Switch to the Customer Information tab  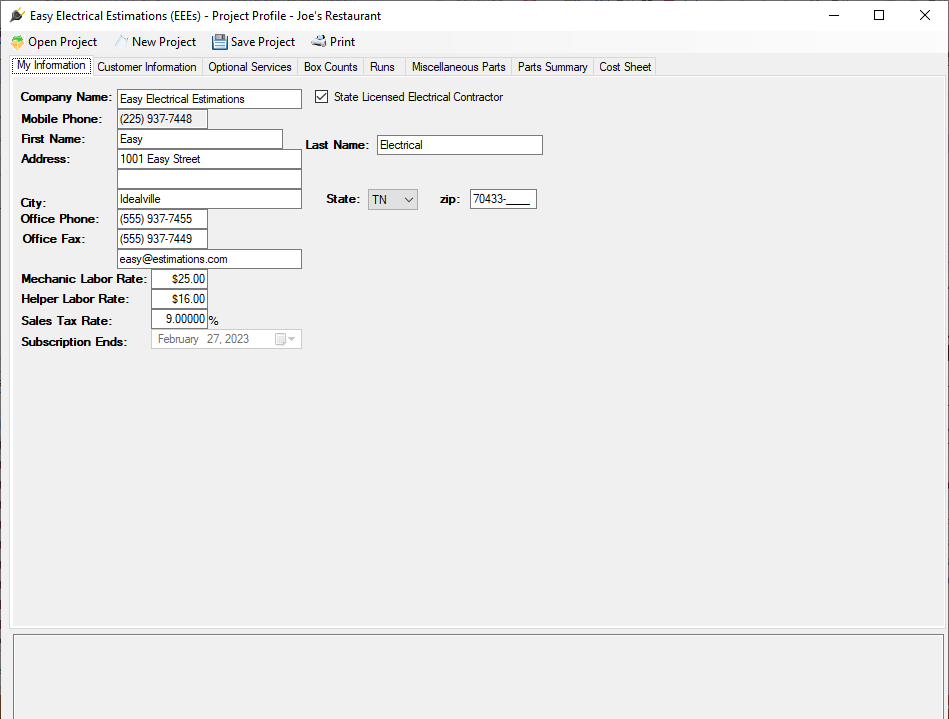coord(147,67)
